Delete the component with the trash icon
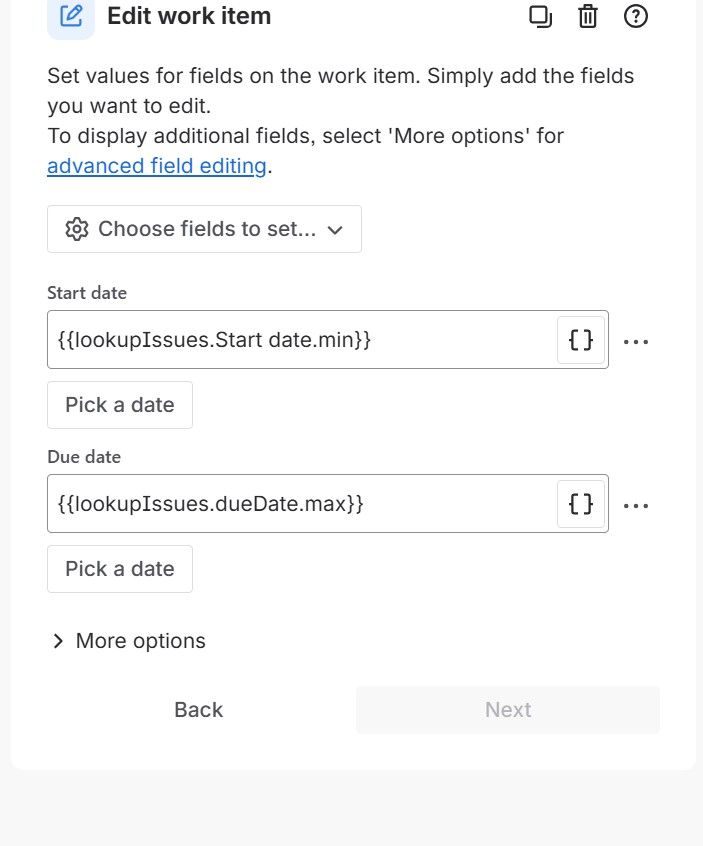Screen dimensions: 703x846 point(588,16)
